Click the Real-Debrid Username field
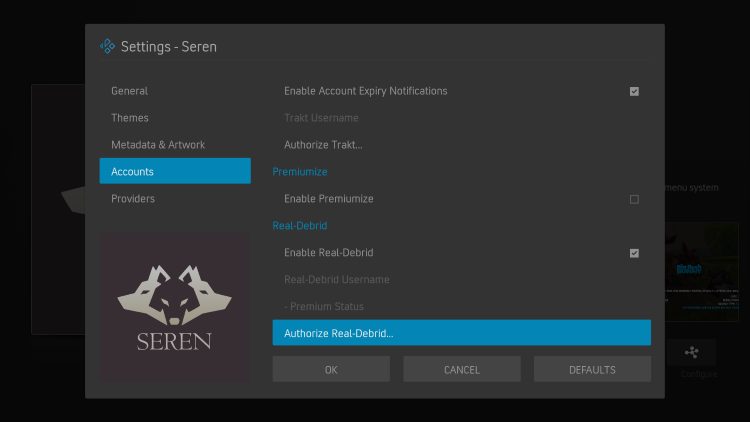Screen dimensions: 750x422 tap(462, 279)
